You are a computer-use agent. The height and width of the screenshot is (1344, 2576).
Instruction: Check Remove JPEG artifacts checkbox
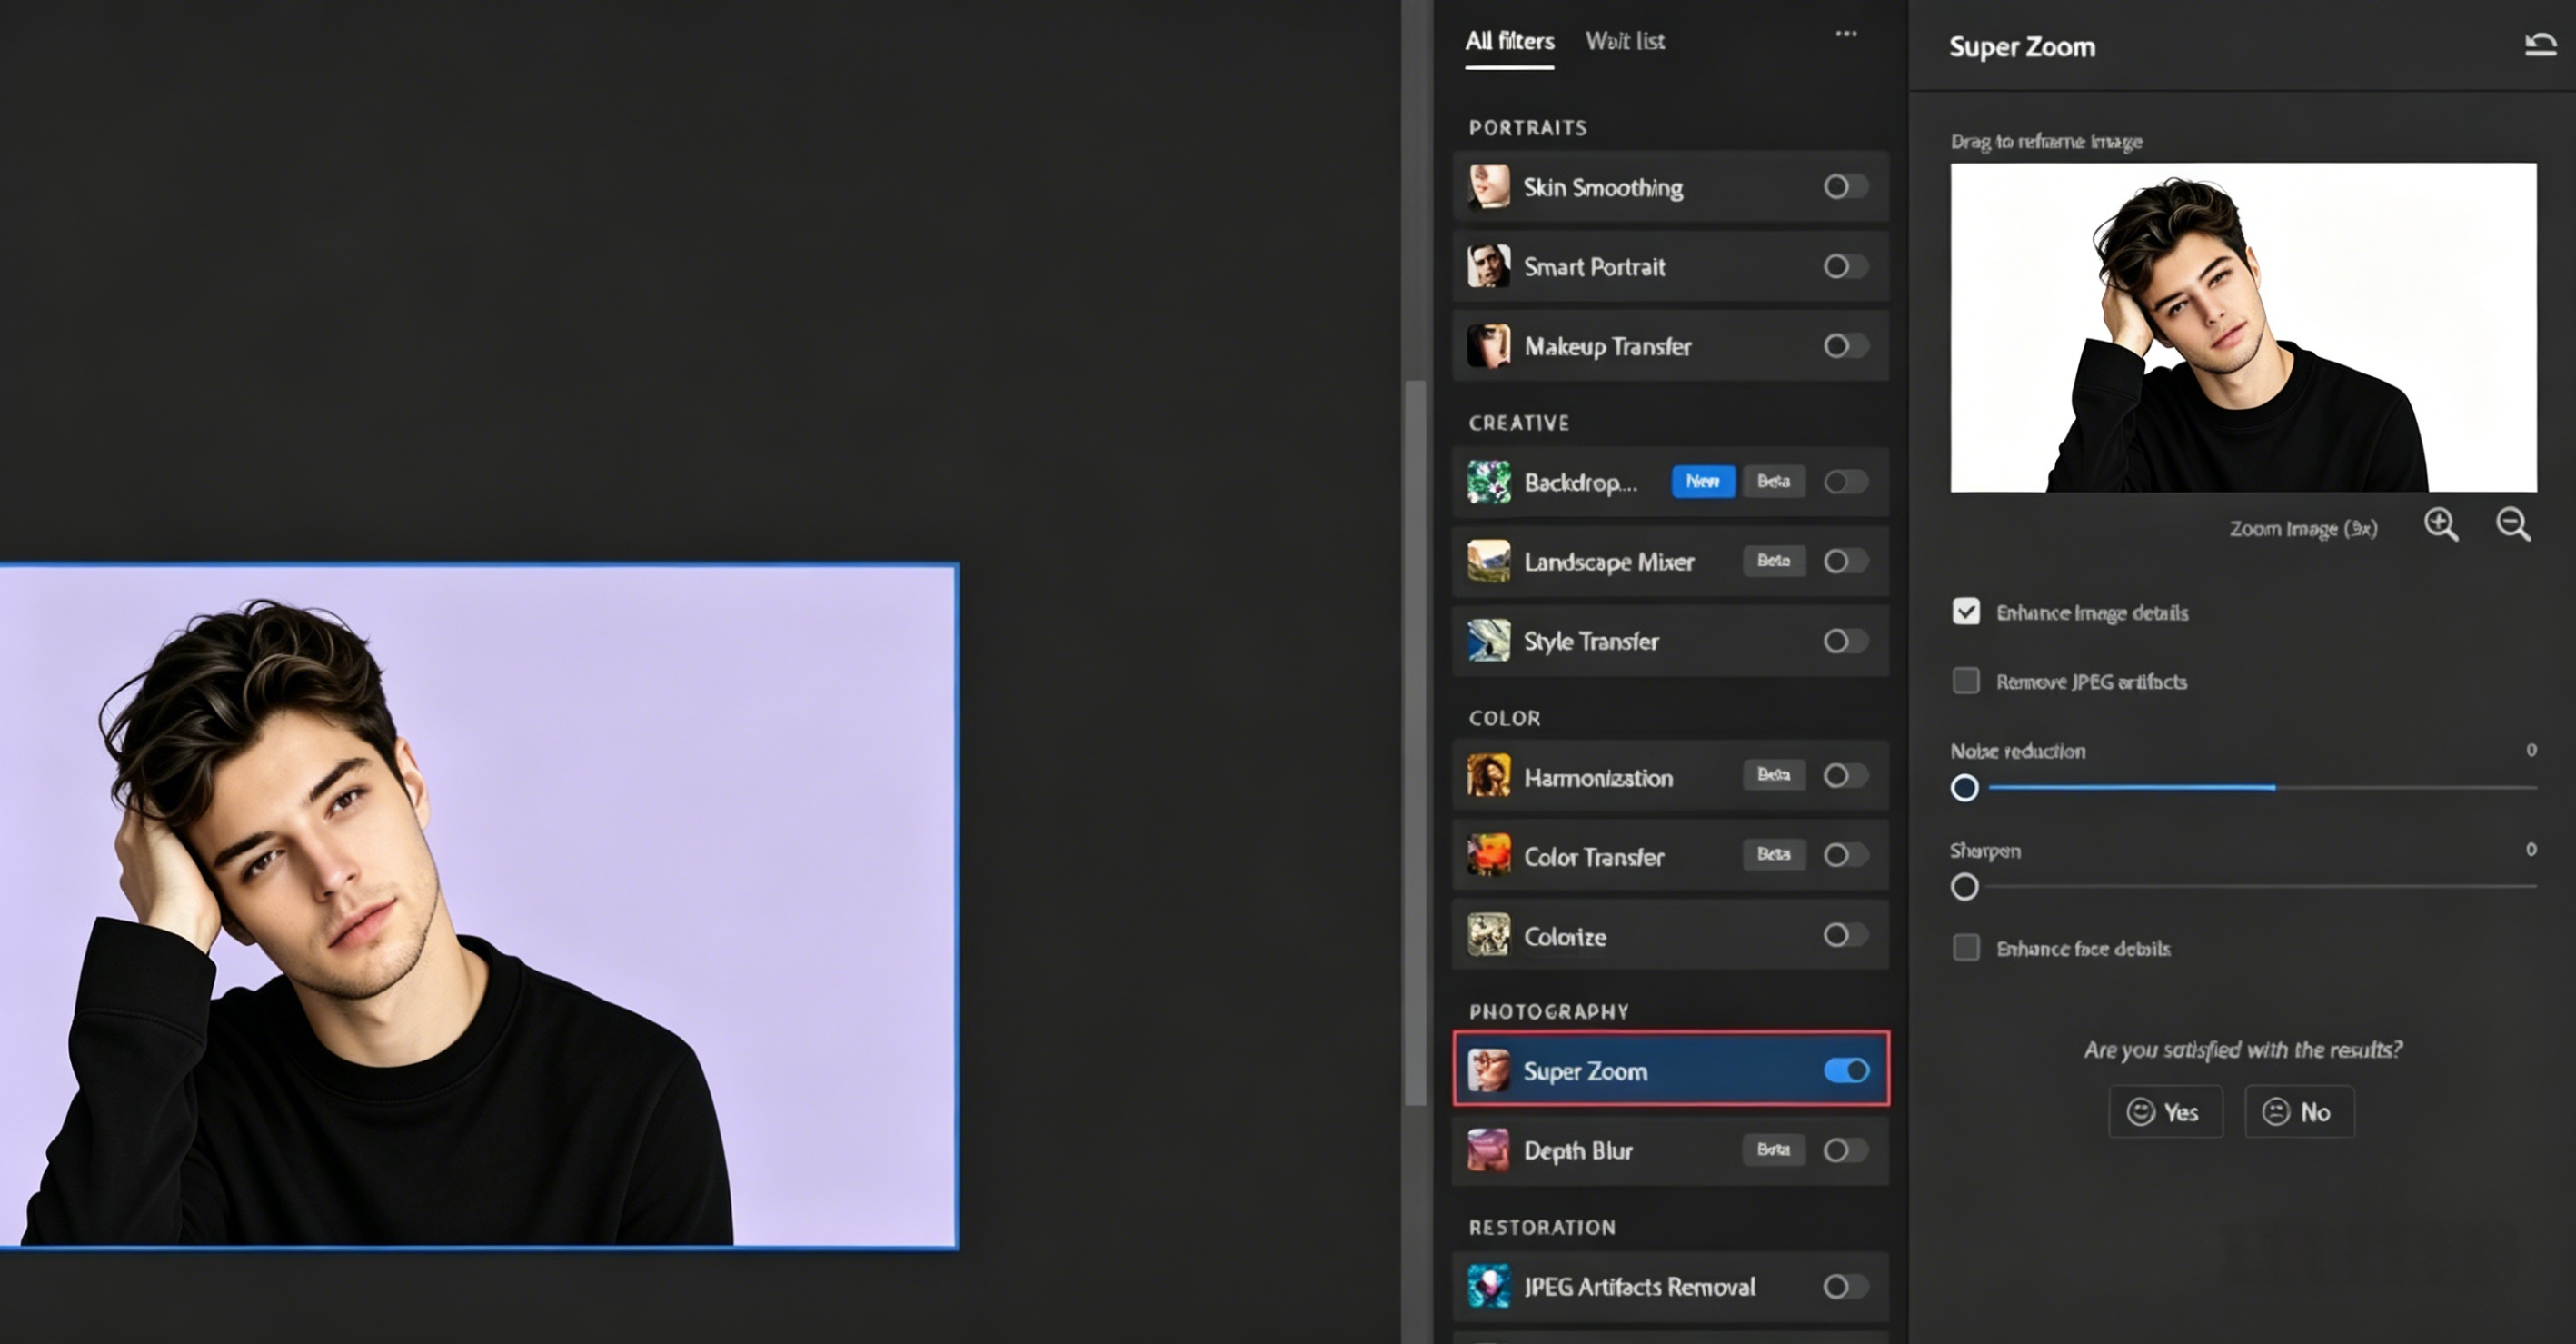(x=1966, y=681)
